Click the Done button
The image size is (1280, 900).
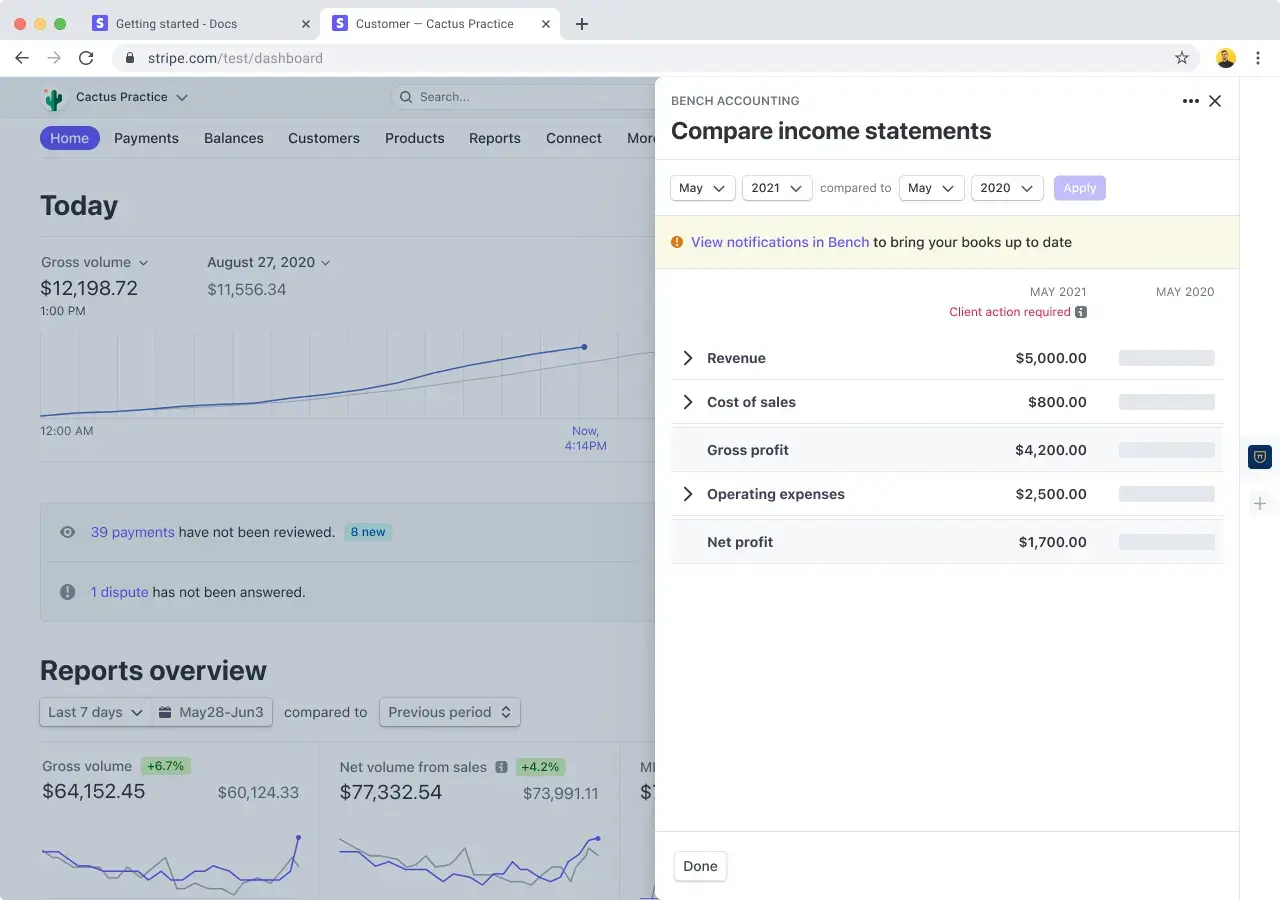[x=700, y=866]
